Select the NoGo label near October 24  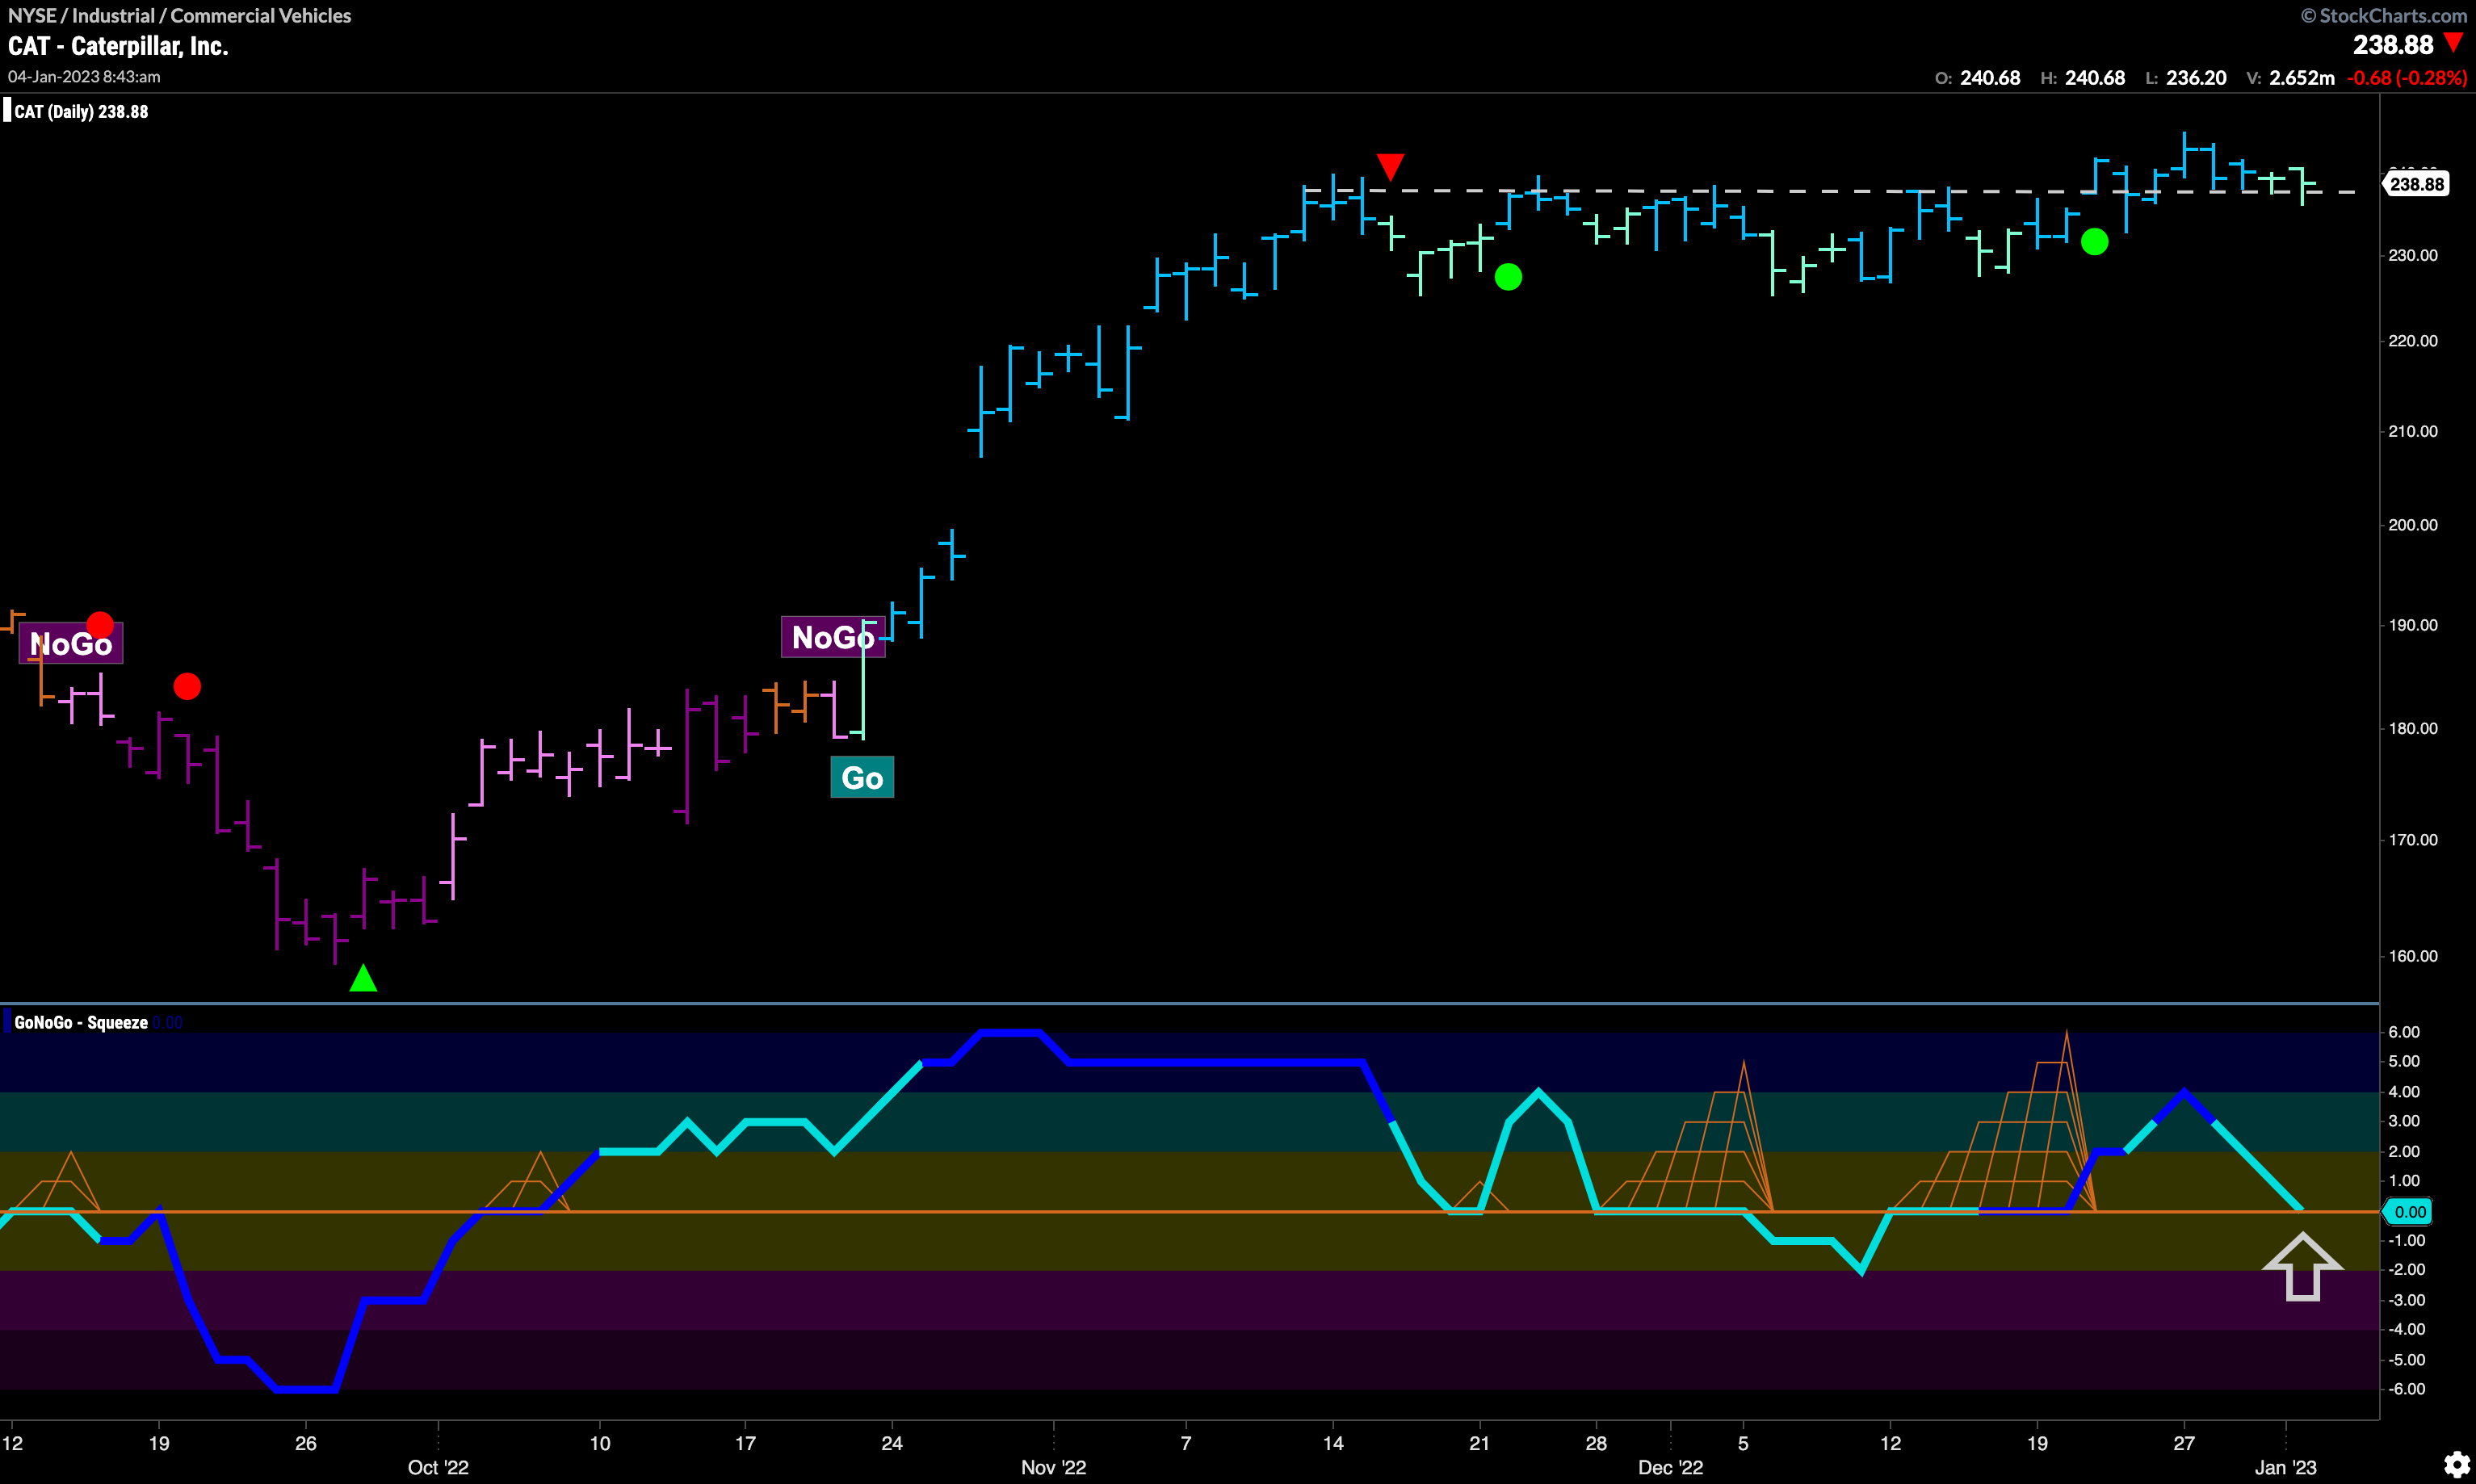833,637
